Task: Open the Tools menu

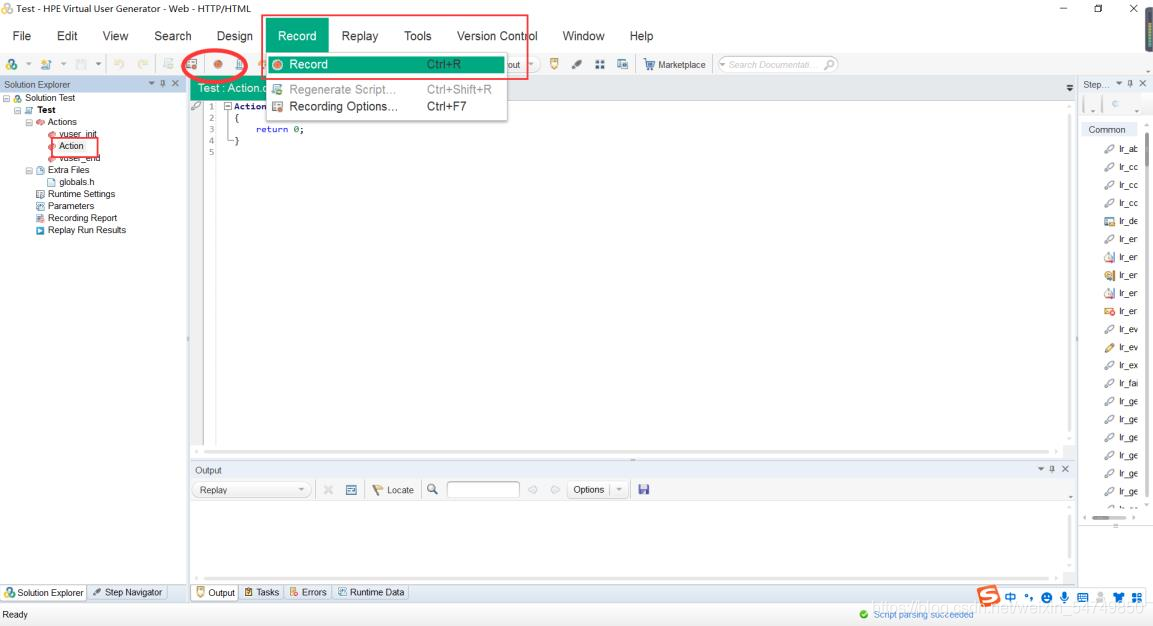Action: tap(417, 36)
